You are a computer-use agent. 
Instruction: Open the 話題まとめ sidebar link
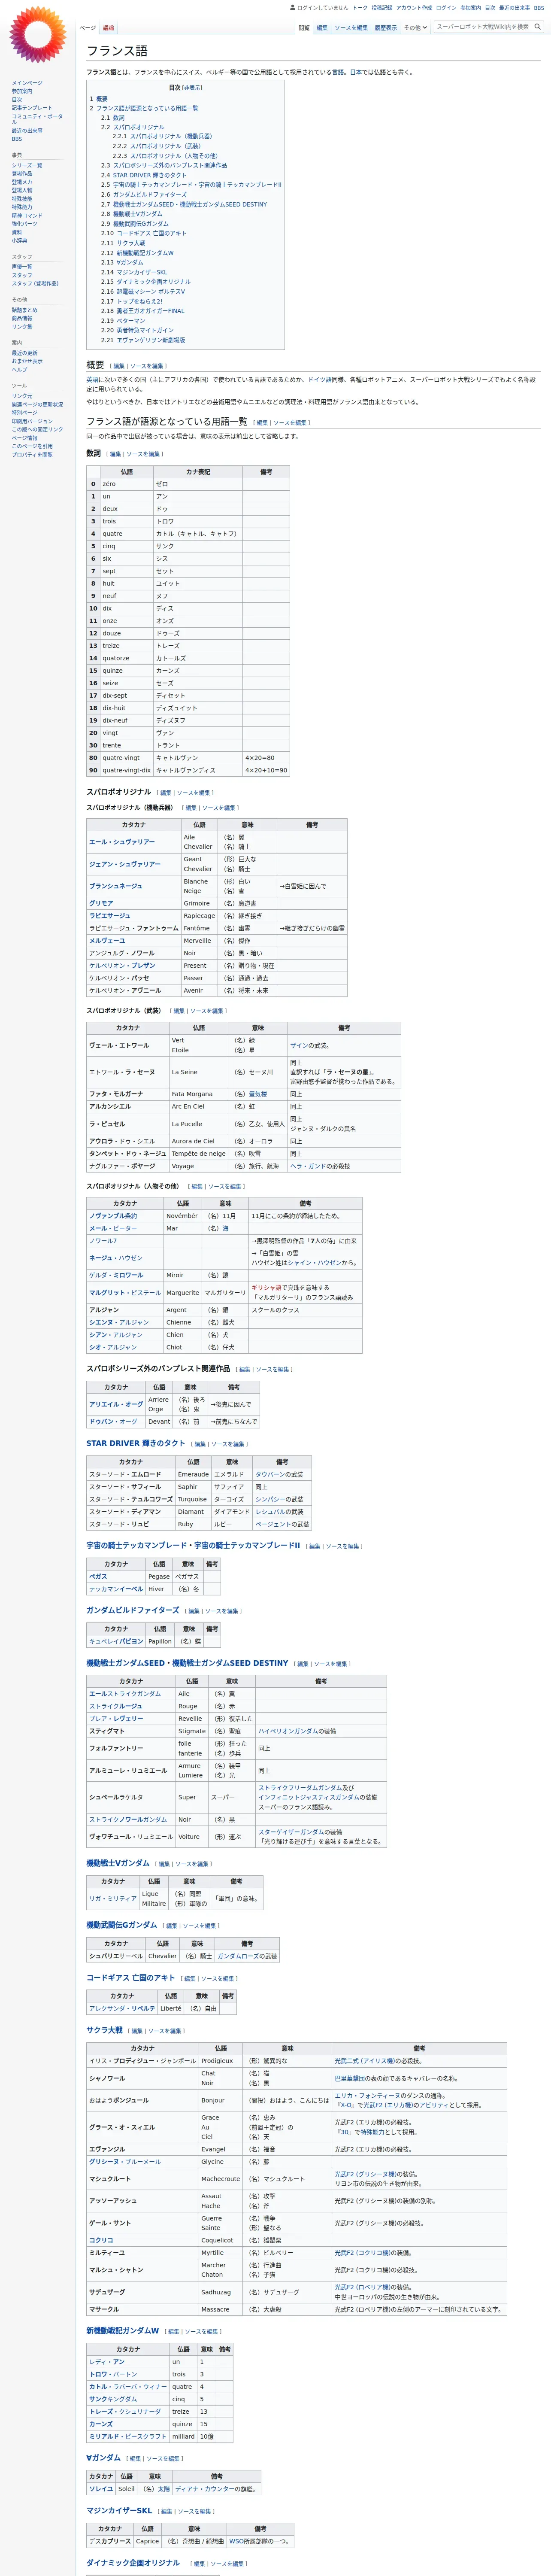tap(24, 310)
